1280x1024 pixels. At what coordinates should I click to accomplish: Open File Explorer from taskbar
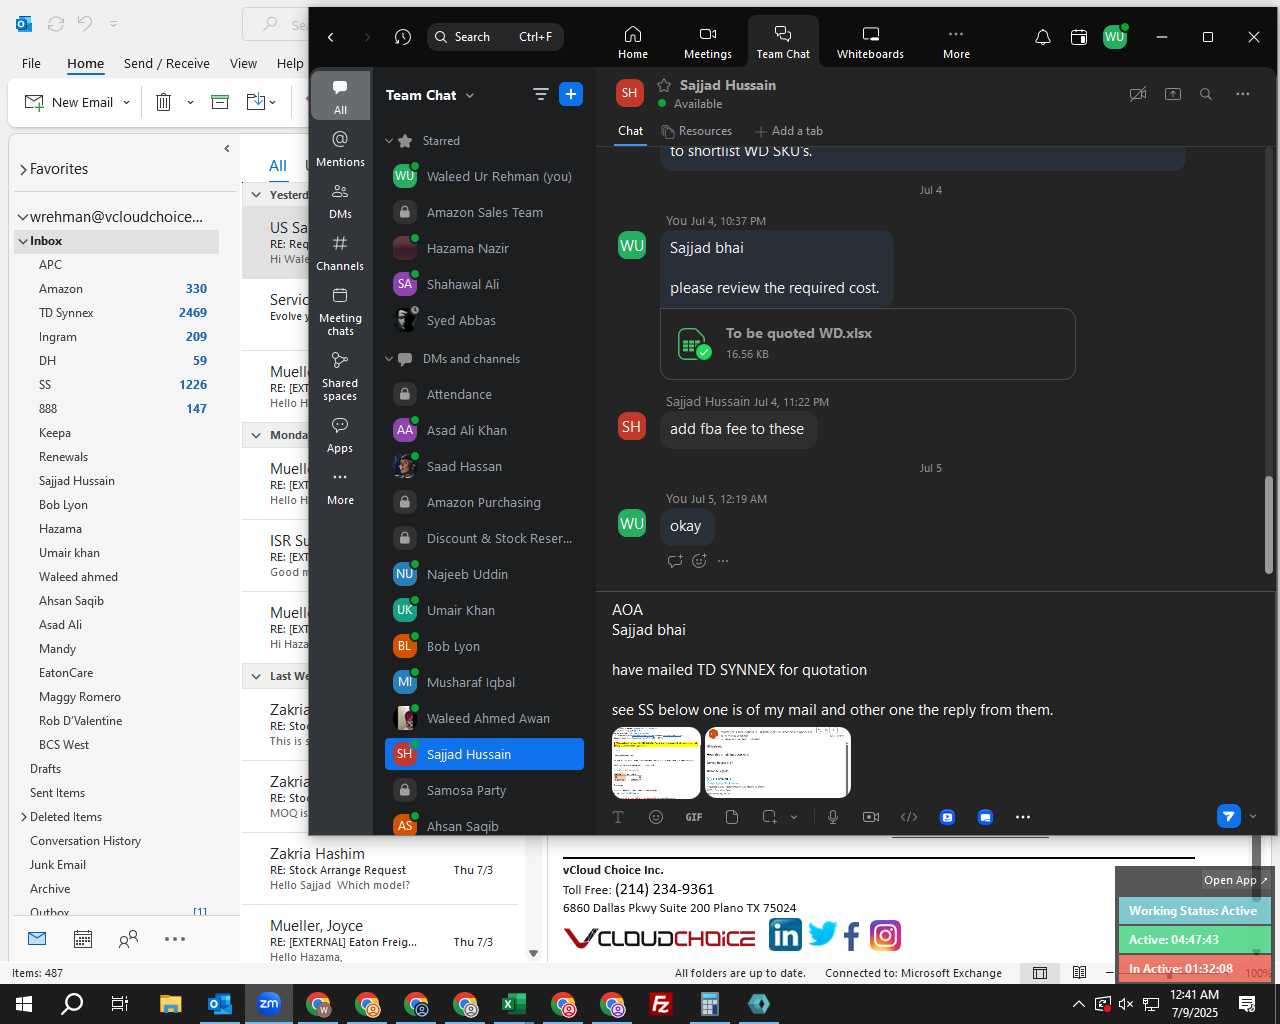tap(170, 1004)
